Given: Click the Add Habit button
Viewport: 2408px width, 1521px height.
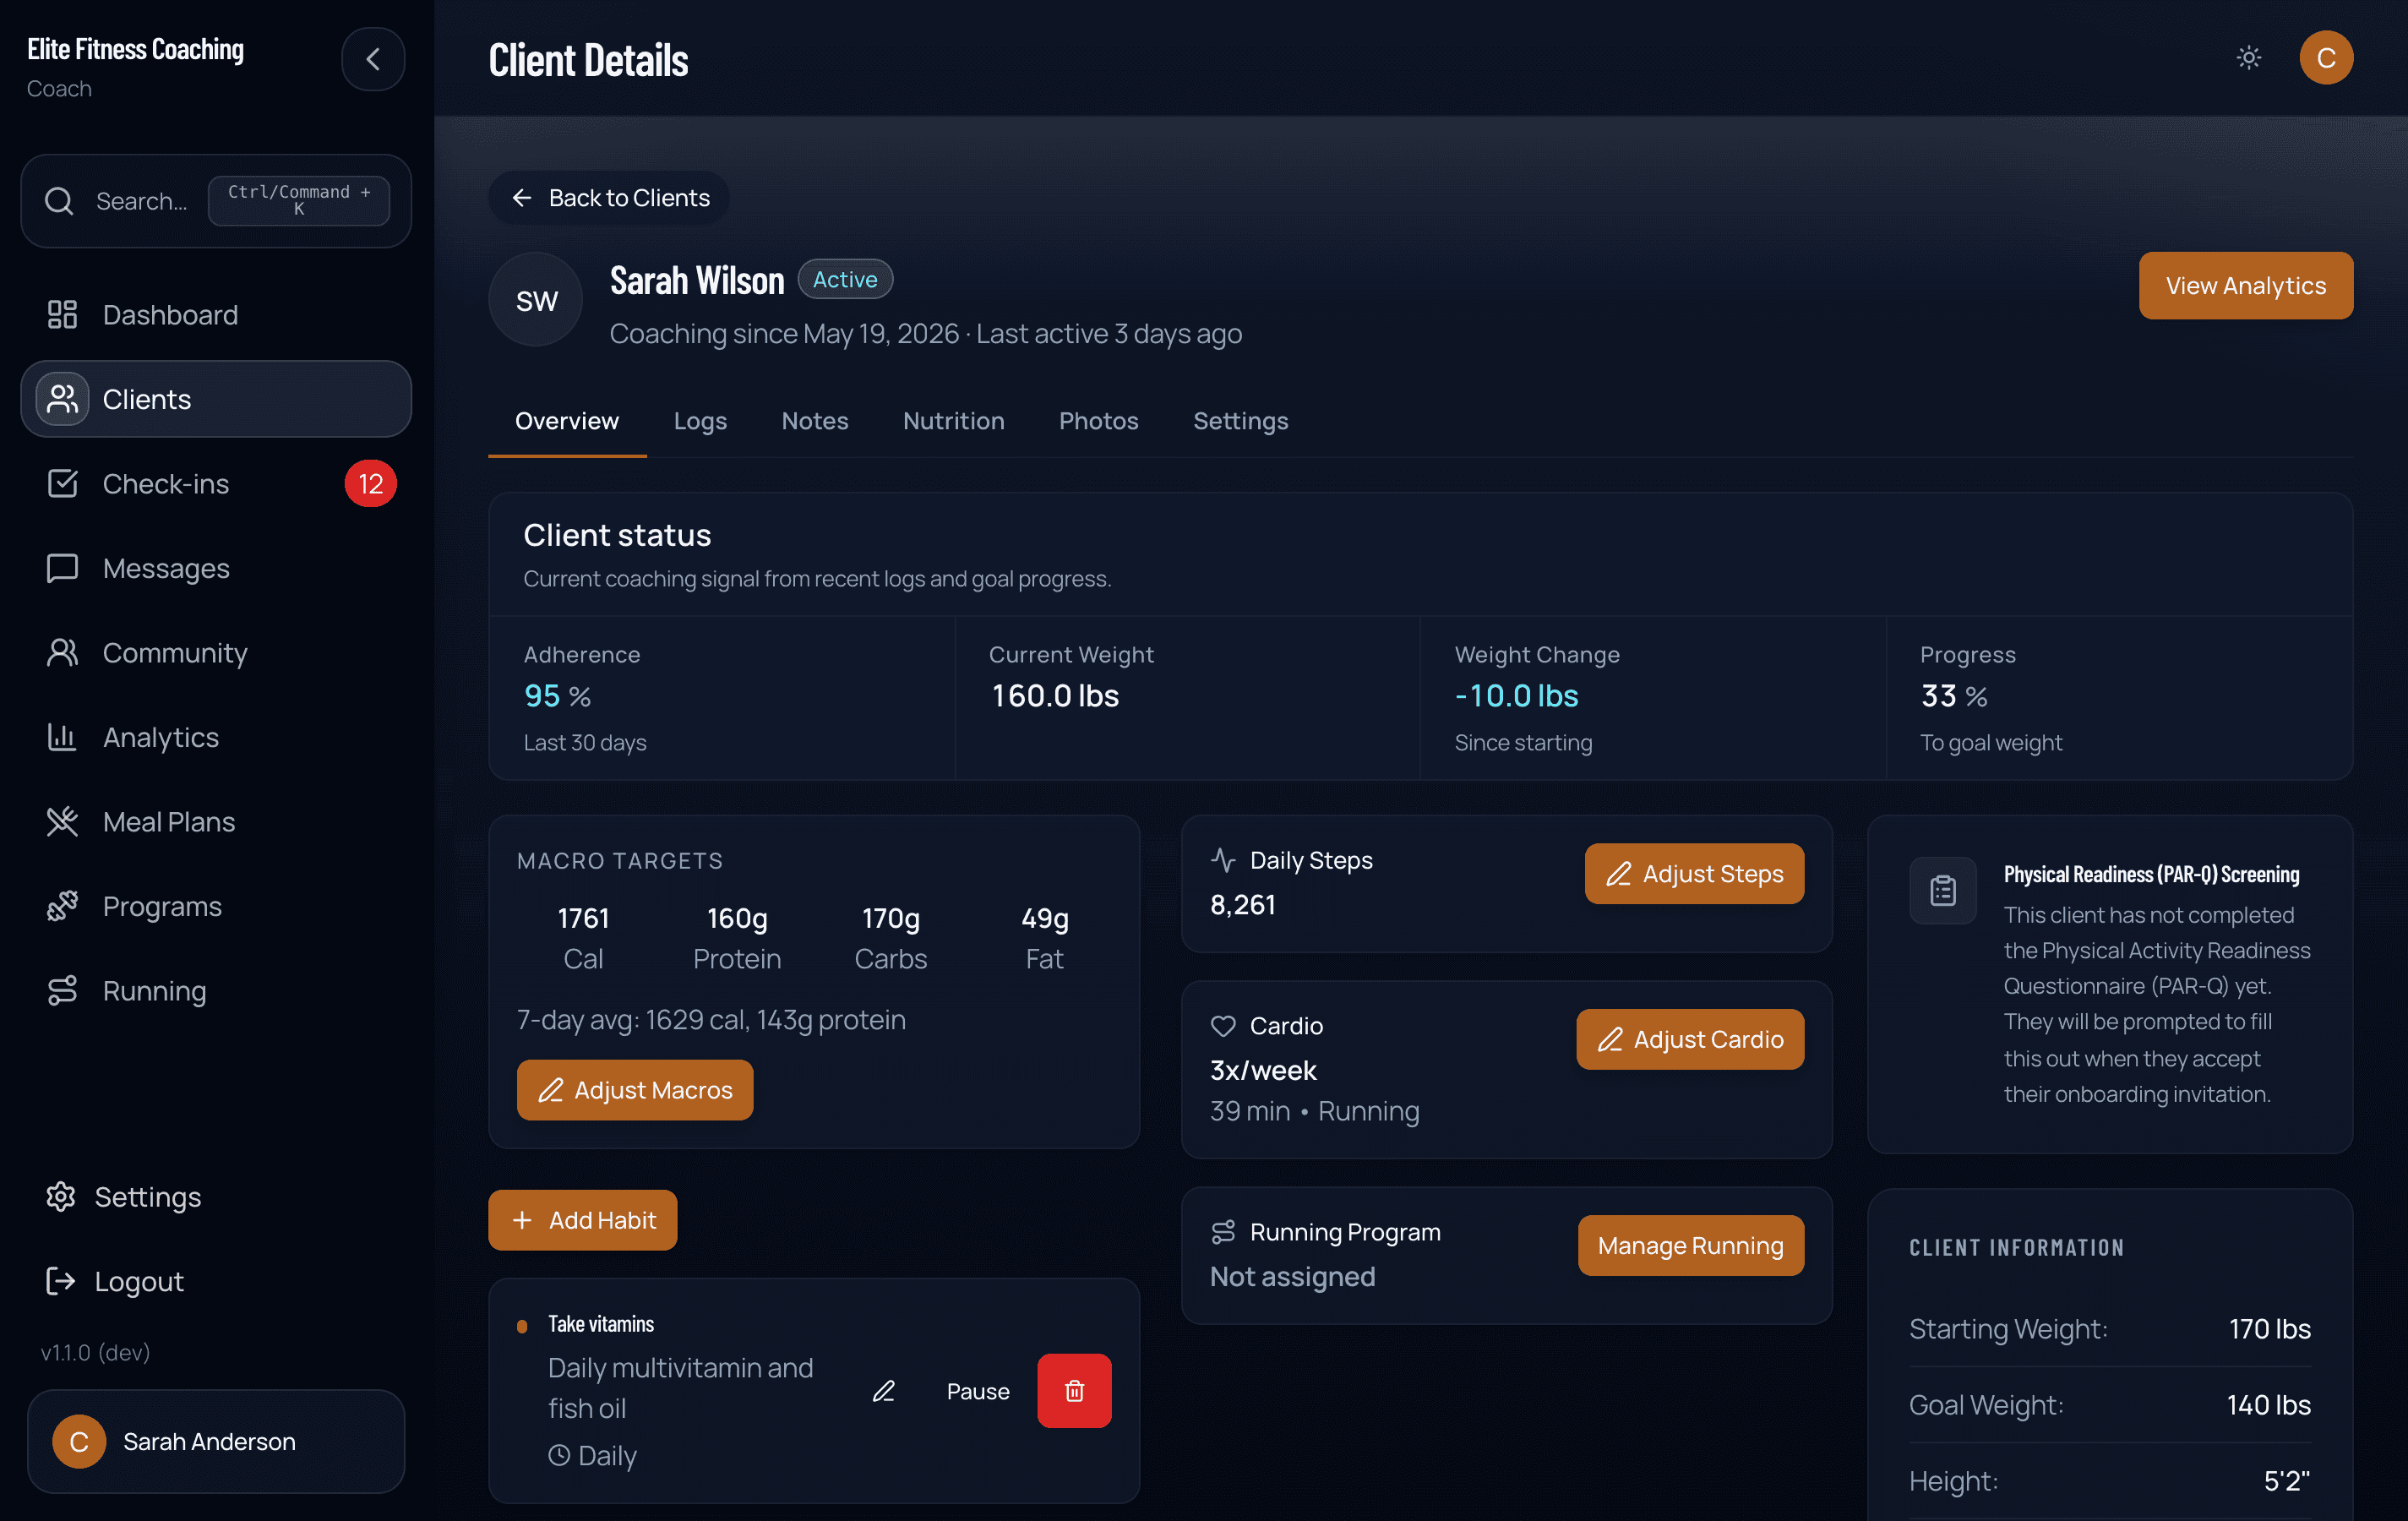Looking at the screenshot, I should (583, 1220).
